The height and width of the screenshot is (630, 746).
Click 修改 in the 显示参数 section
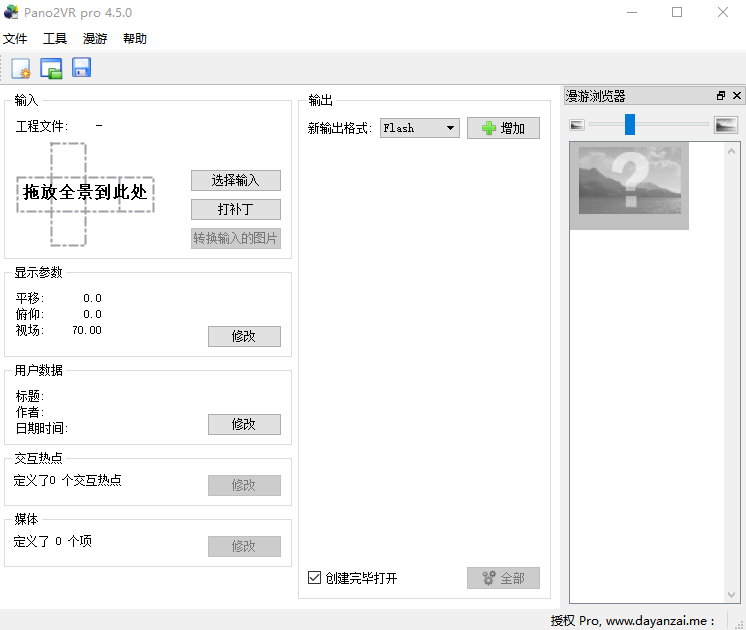[x=244, y=337]
